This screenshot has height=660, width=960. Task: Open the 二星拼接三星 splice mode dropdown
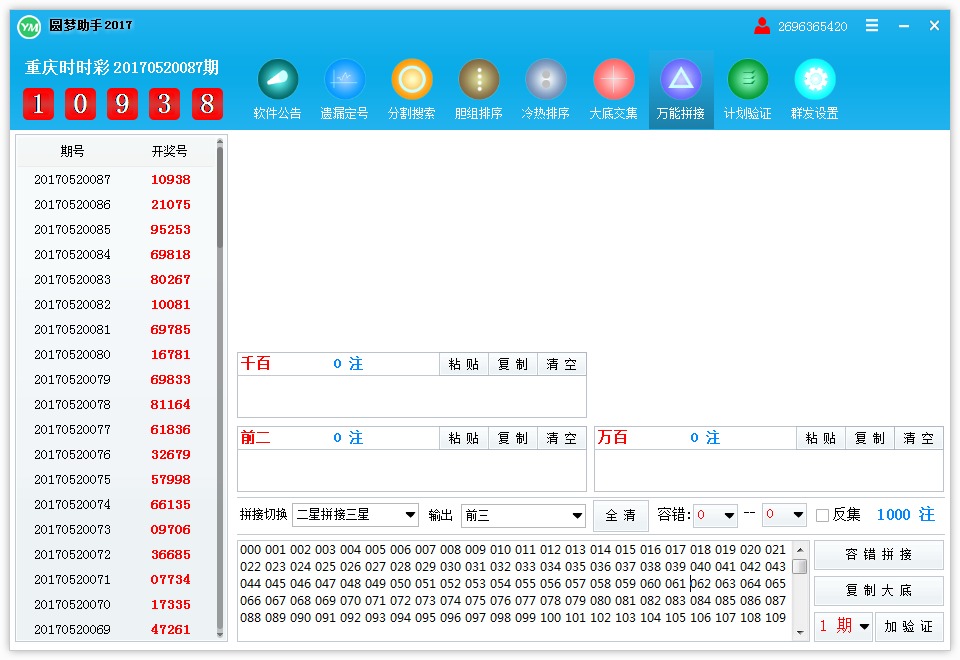click(355, 515)
